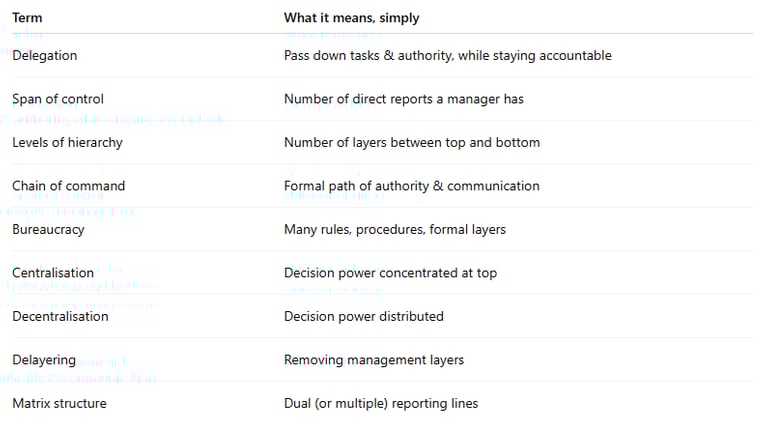Click the "What it means, simply" header
Viewport: 768px width, 430px height.
coord(351,17)
